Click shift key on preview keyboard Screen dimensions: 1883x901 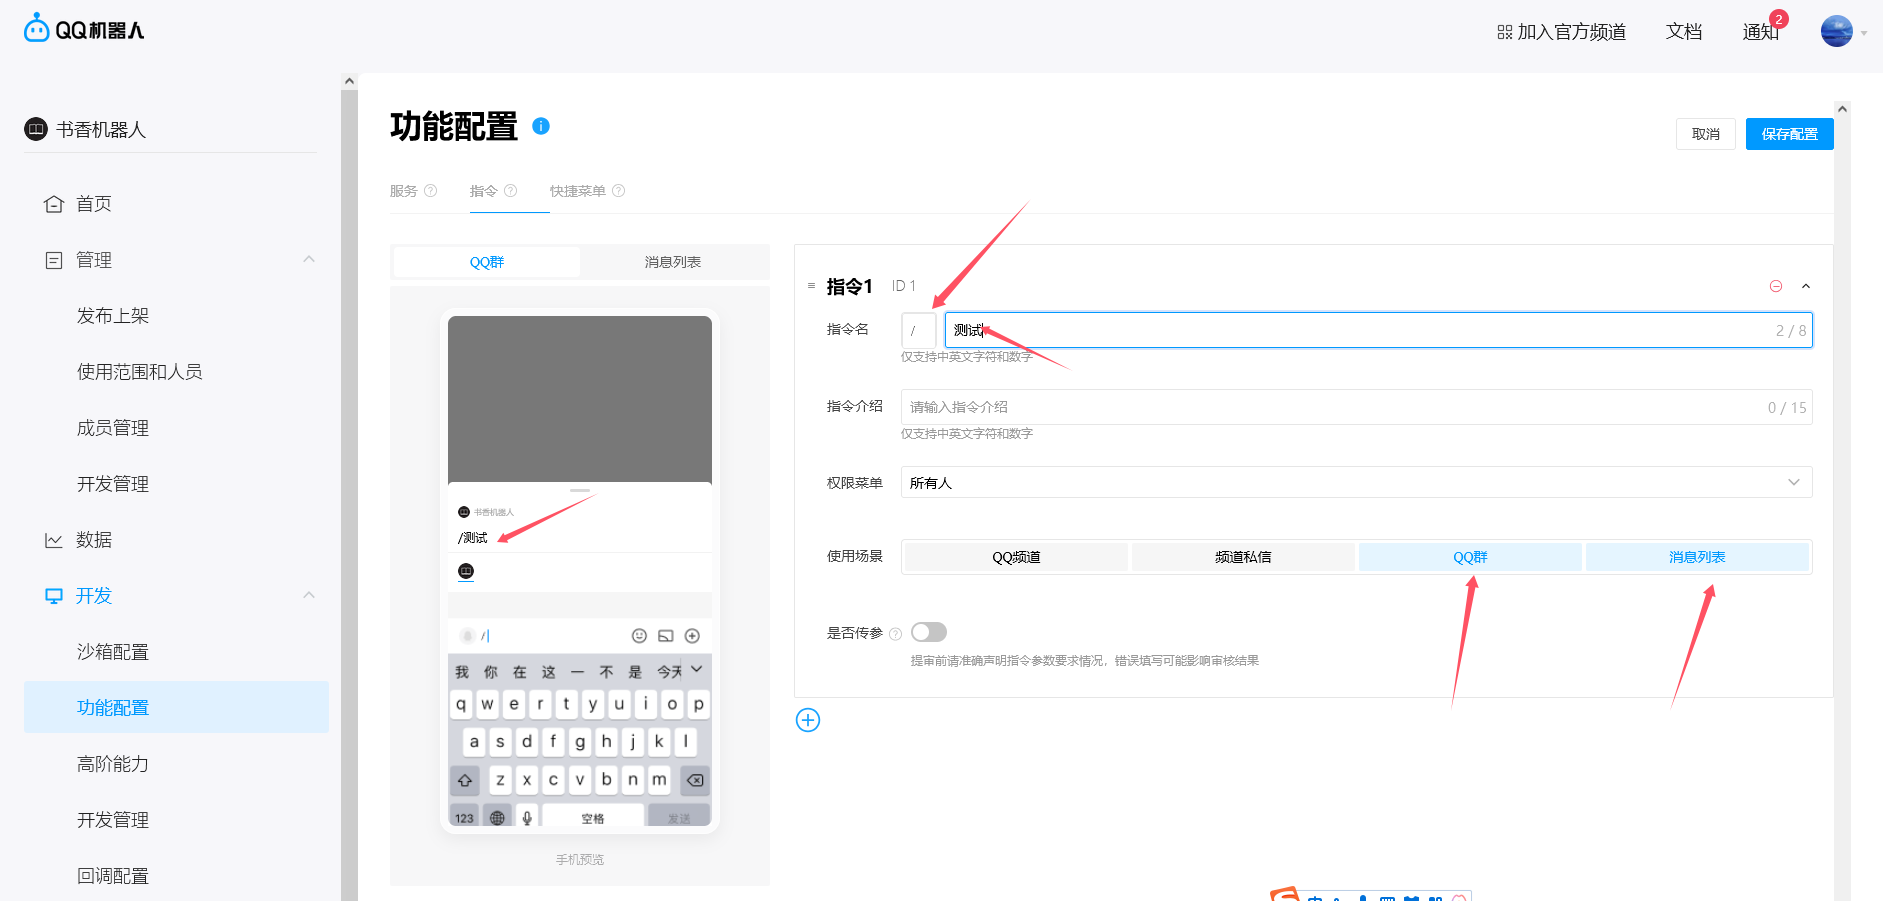click(465, 780)
